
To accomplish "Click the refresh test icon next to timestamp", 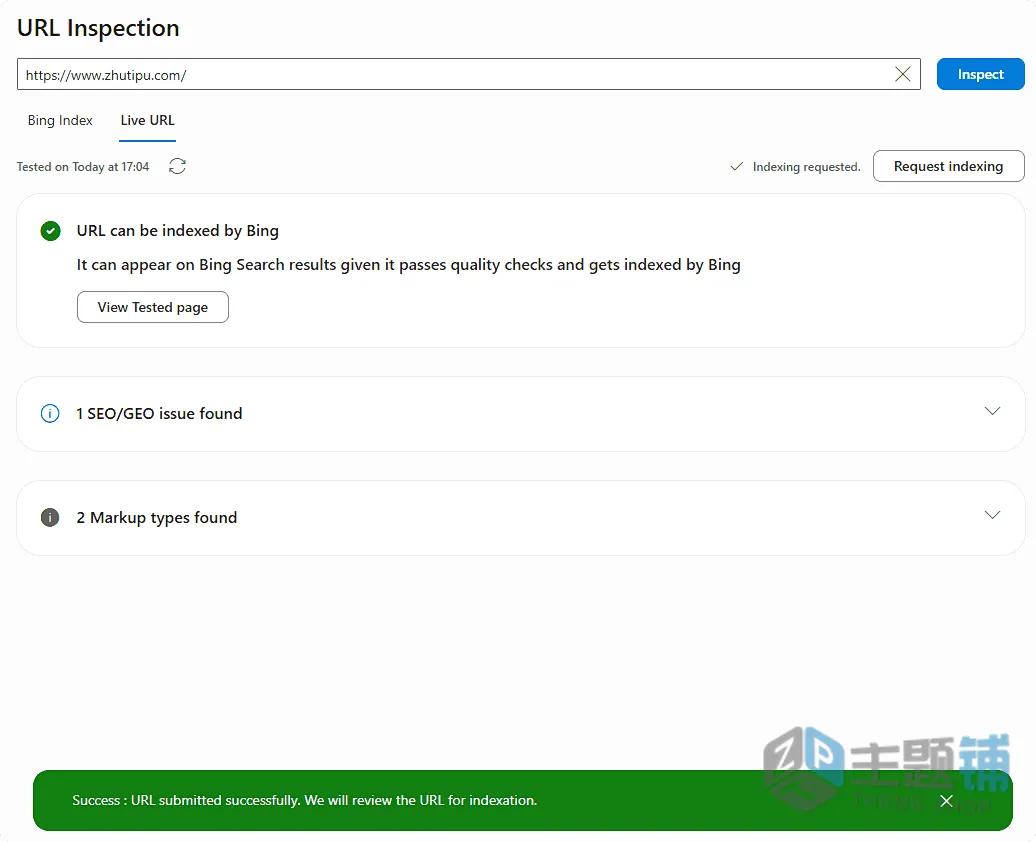I will [x=177, y=166].
